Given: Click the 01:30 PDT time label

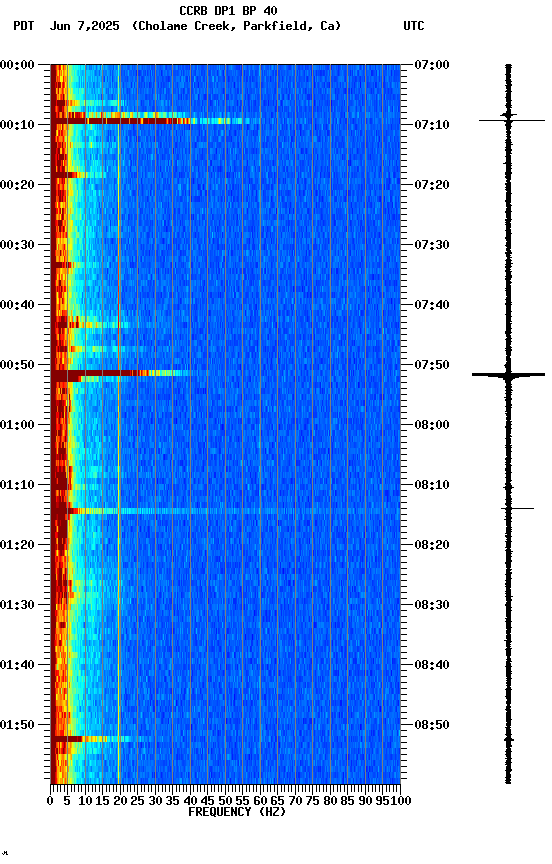Looking at the screenshot, I should point(17,606).
